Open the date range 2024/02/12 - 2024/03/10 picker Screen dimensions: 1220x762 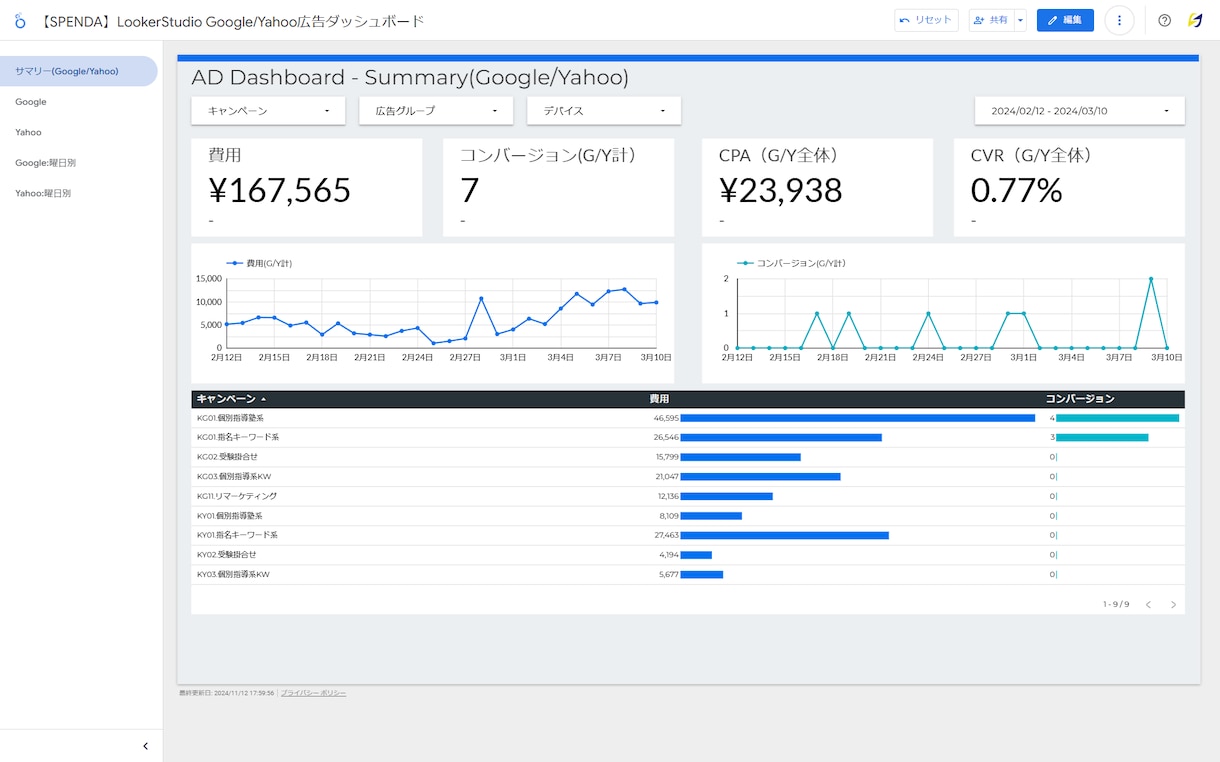pos(1080,111)
